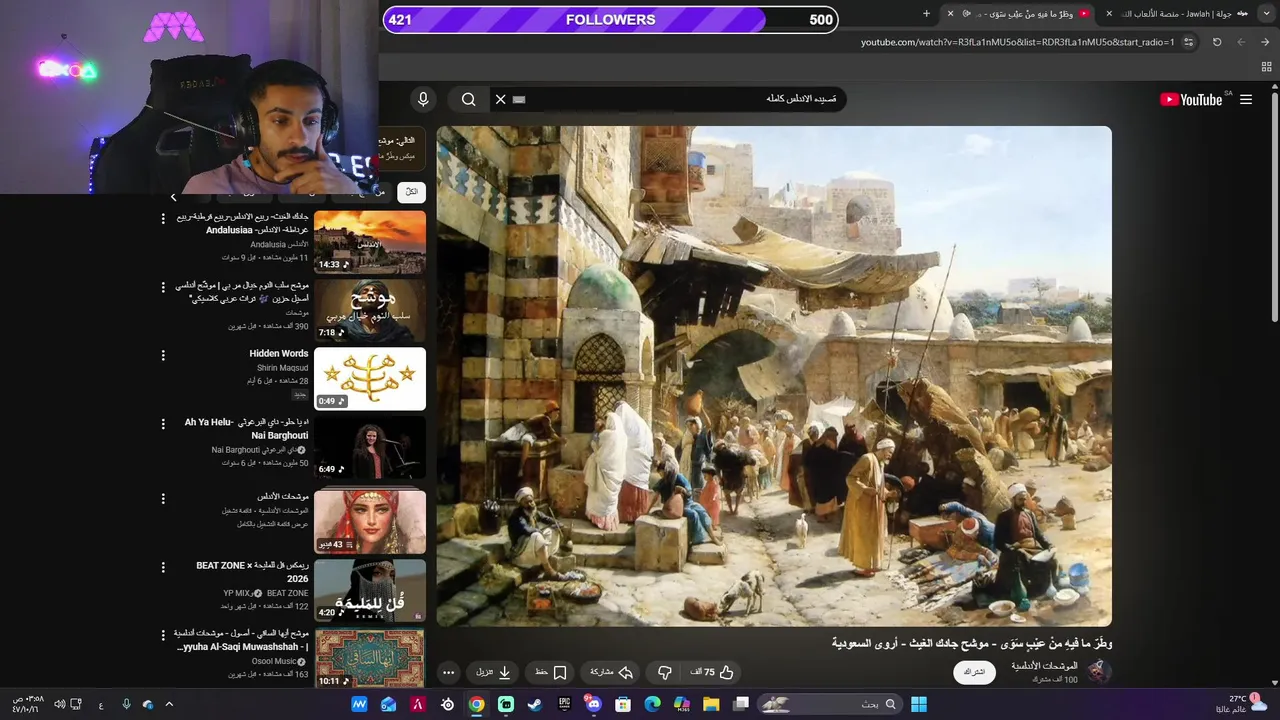1280x720 pixels.
Task: Select the الكل filter chip
Action: click(411, 191)
